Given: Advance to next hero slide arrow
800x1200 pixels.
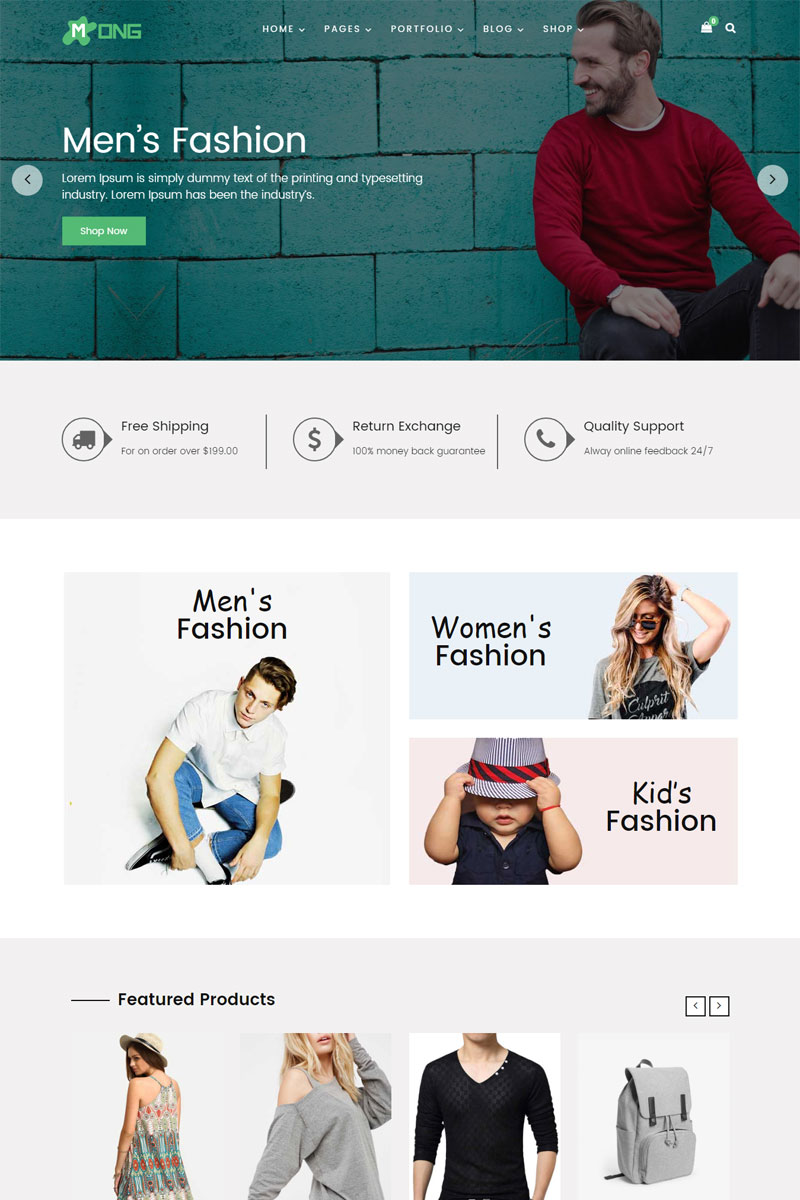Looking at the screenshot, I should [x=772, y=180].
